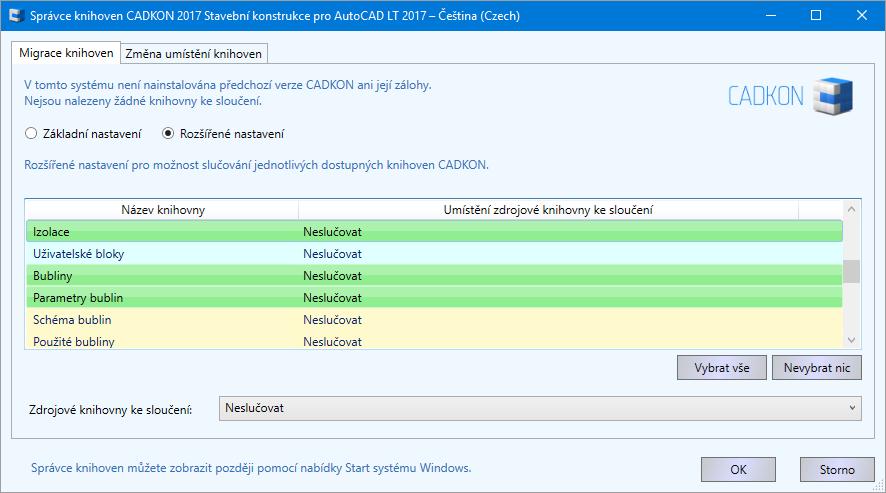Click Neslučovat cell in the Izolace row
Screen dimensions: 886x493
pyautogui.click(x=332, y=232)
